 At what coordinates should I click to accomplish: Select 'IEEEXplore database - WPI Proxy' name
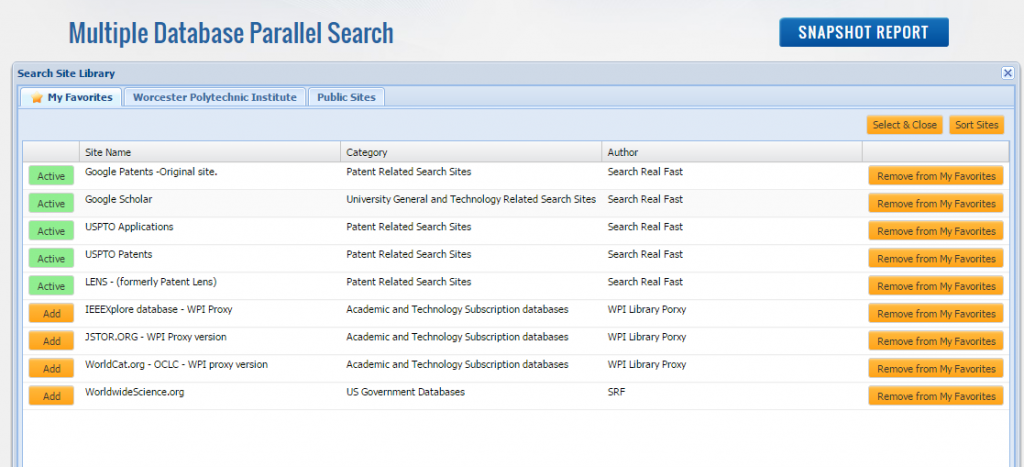point(159,309)
